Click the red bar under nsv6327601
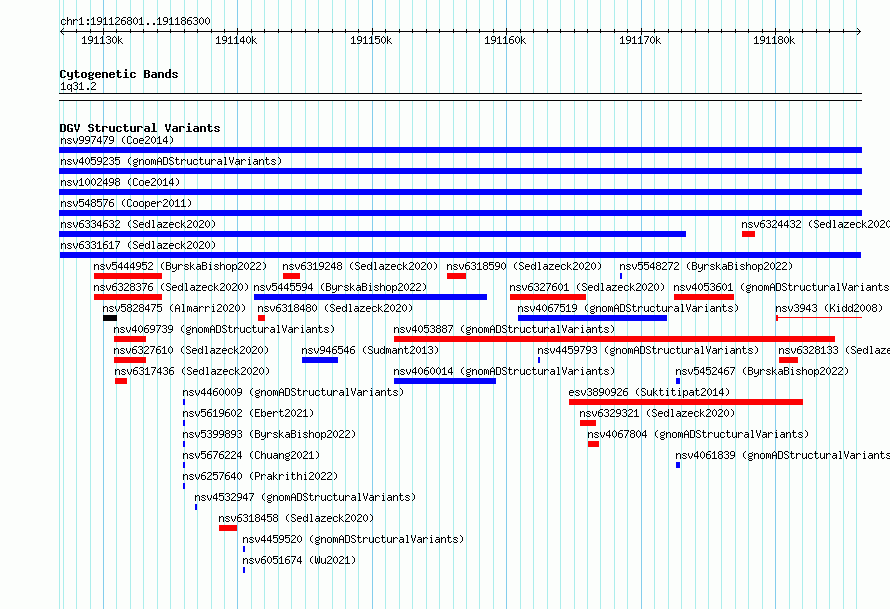The width and height of the screenshot is (890, 609). [x=548, y=297]
